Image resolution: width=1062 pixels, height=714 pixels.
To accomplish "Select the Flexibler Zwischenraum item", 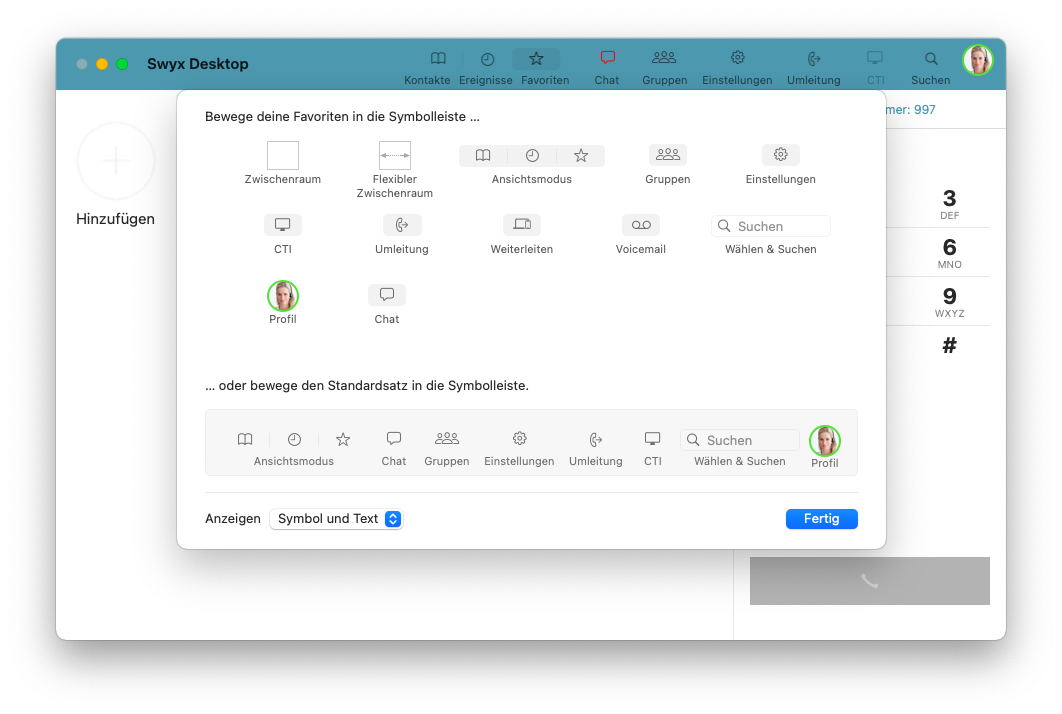I will click(395, 156).
